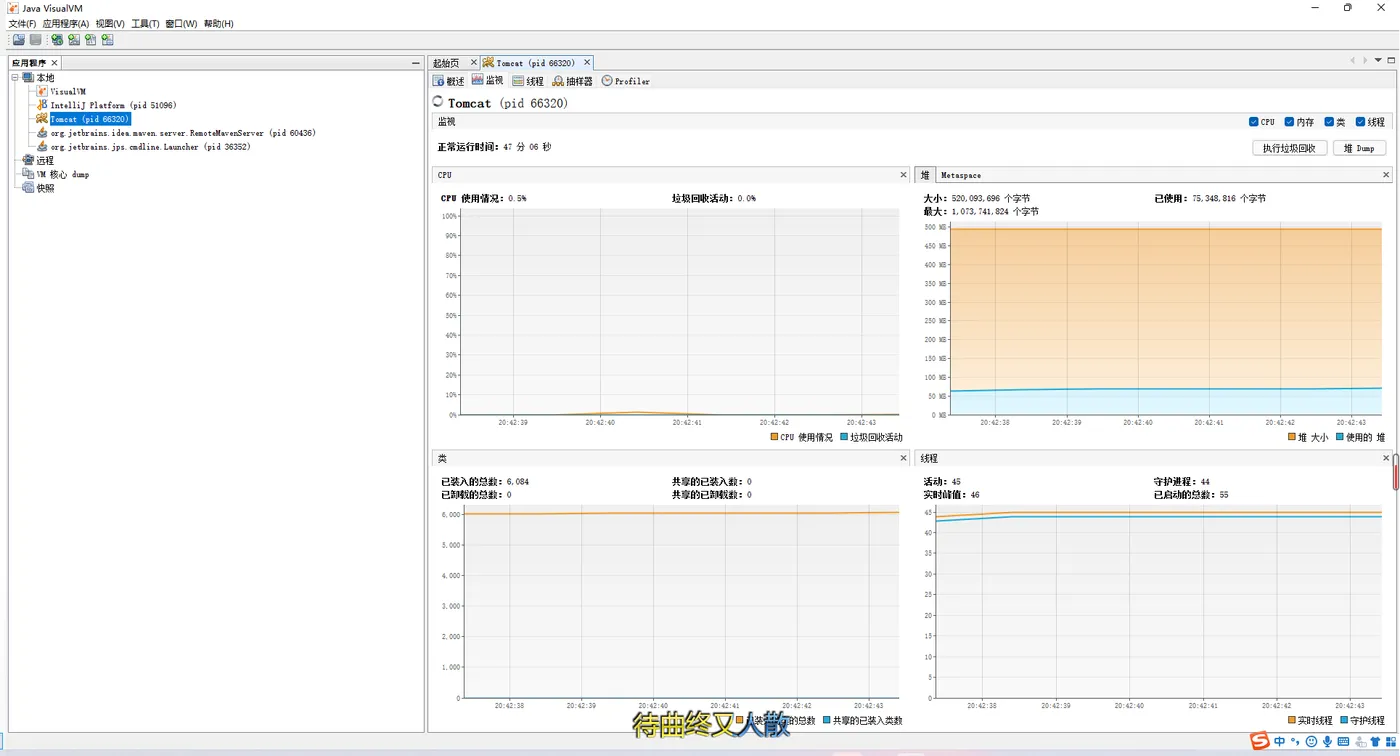Click the VisualVM tree node icon
The image size is (1400, 756).
(x=42, y=91)
